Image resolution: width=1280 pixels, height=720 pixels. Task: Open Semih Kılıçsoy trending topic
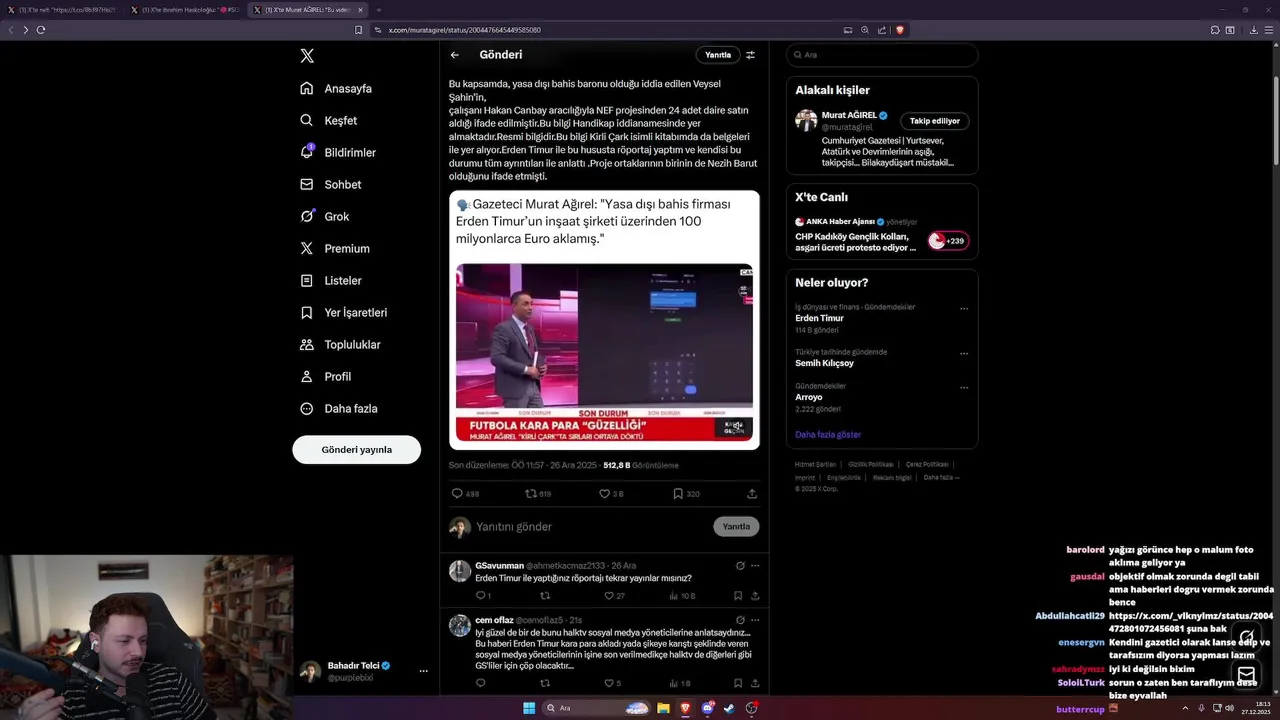click(x=824, y=363)
